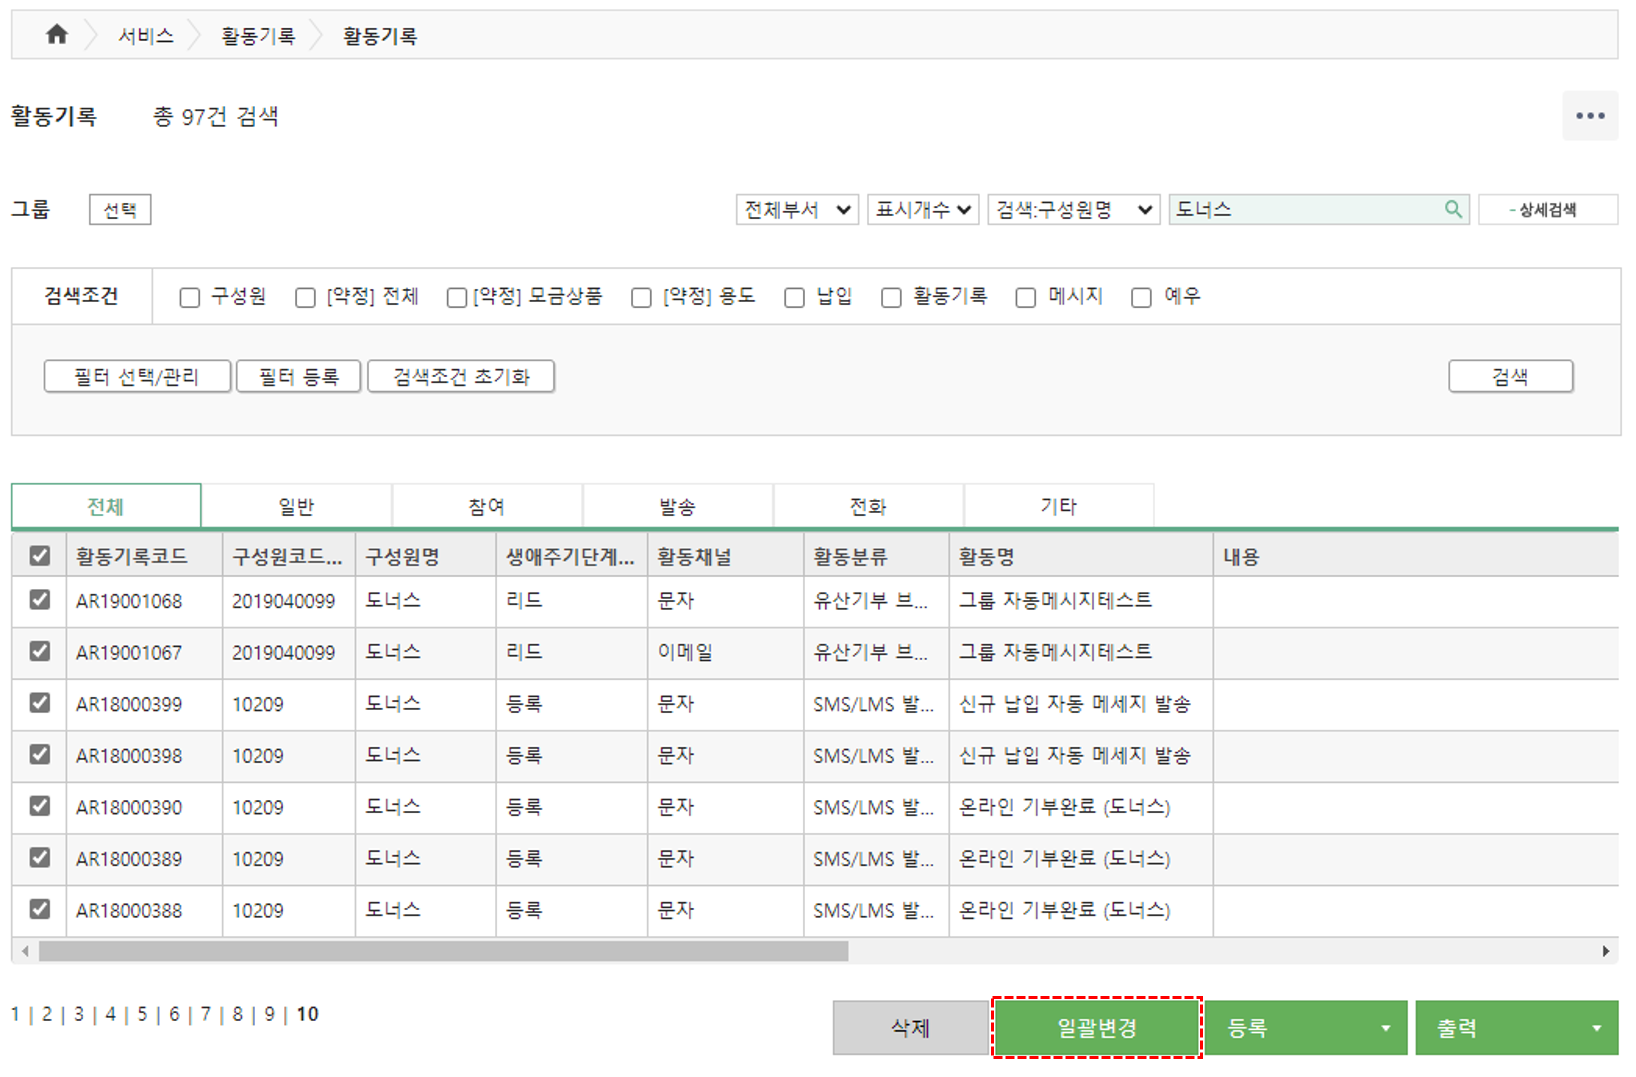Screen dimensions: 1636x1077
Task: Uncheck the select-all header checkbox
Action: [40, 556]
